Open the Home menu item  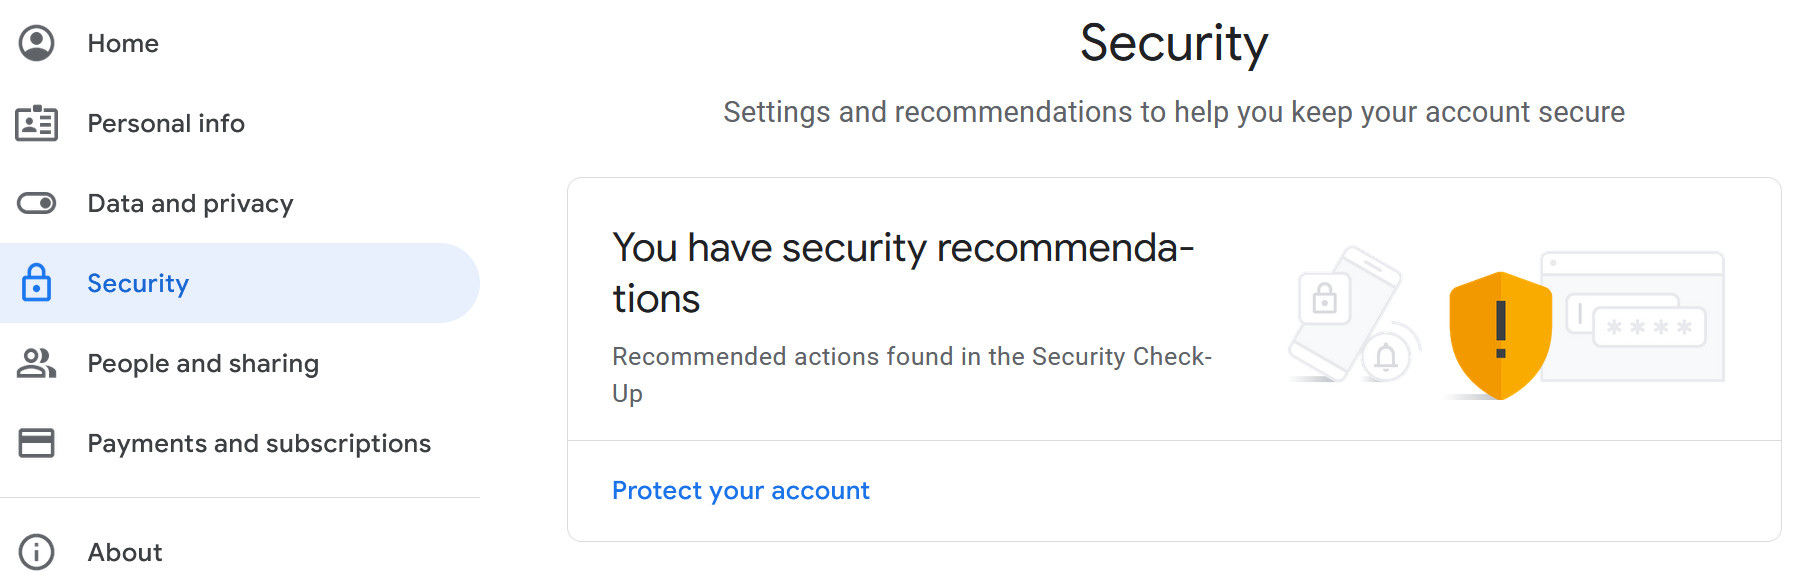point(123,43)
